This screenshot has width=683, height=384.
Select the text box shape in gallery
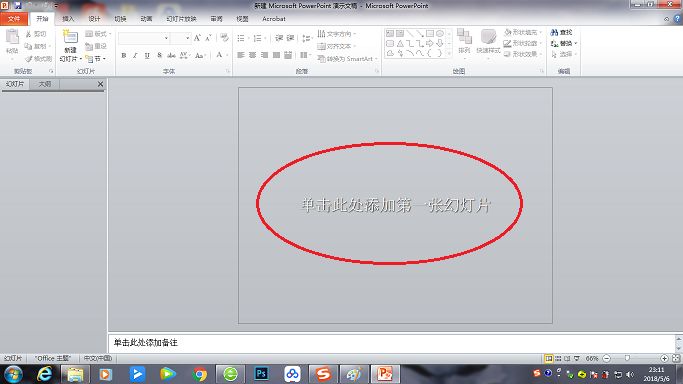pos(390,34)
